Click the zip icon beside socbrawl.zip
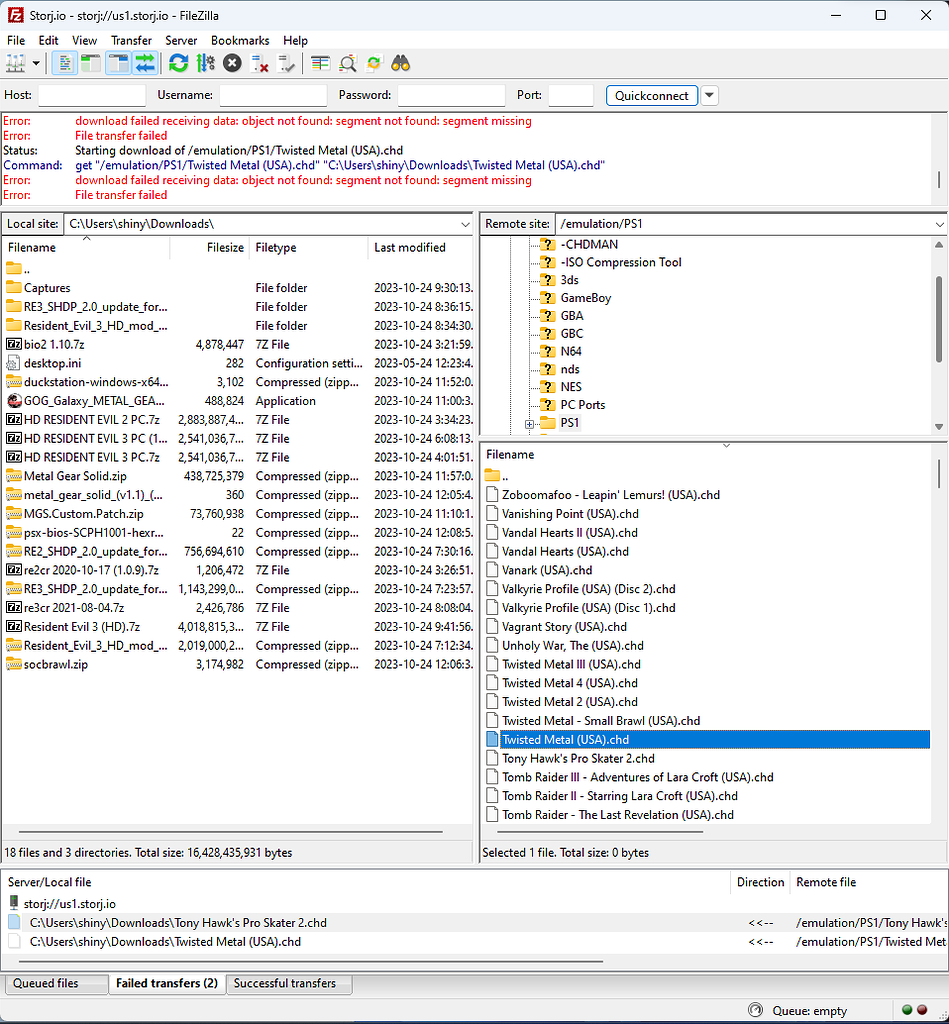949x1024 pixels. pyautogui.click(x=13, y=664)
